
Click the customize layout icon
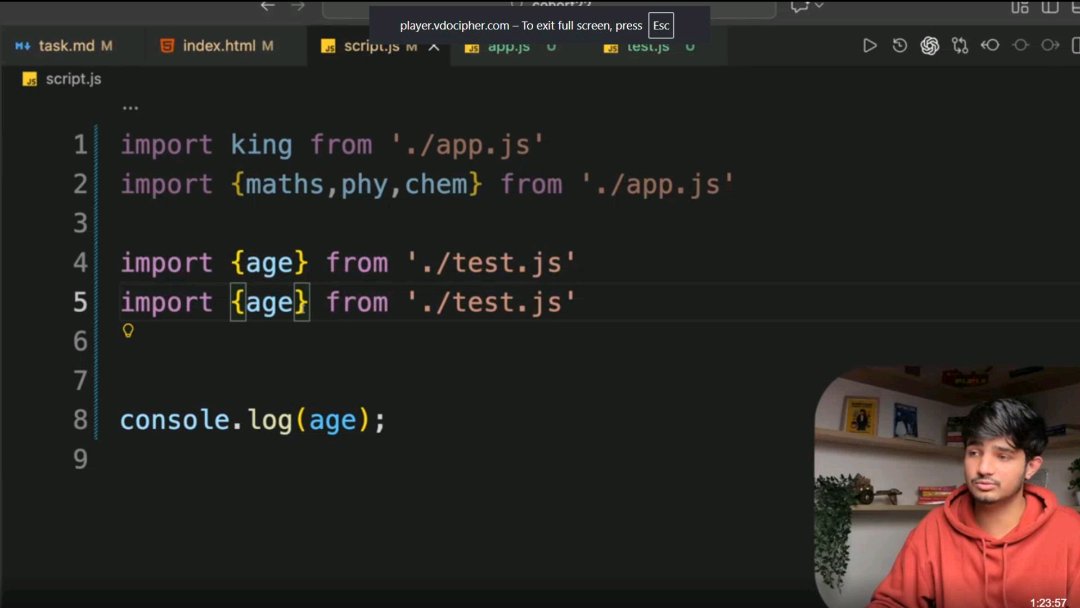pos(1019,7)
